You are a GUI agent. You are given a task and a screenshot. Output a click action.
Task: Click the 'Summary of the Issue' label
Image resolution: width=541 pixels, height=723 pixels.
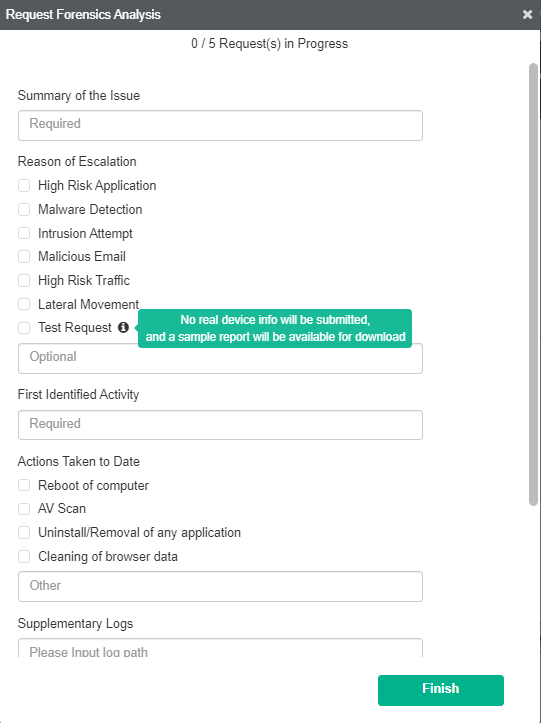click(78, 95)
